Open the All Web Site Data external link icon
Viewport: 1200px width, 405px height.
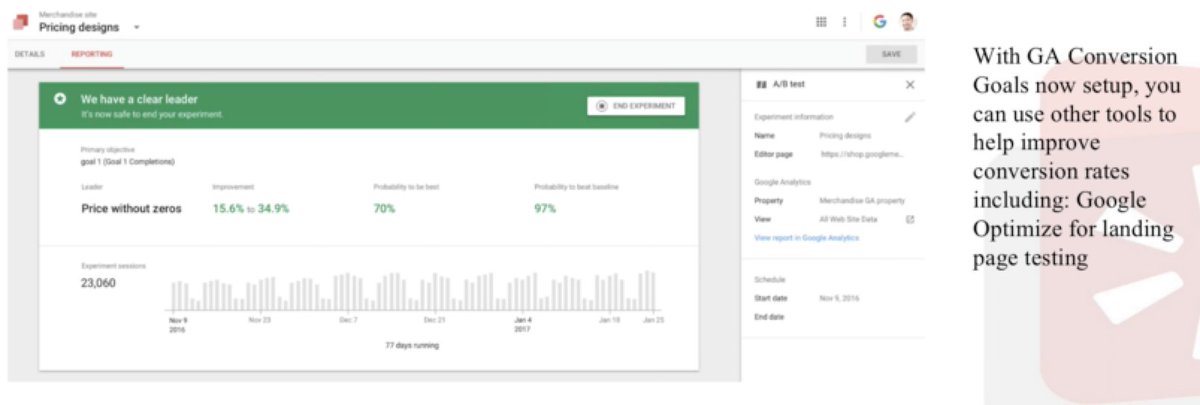[x=909, y=218]
